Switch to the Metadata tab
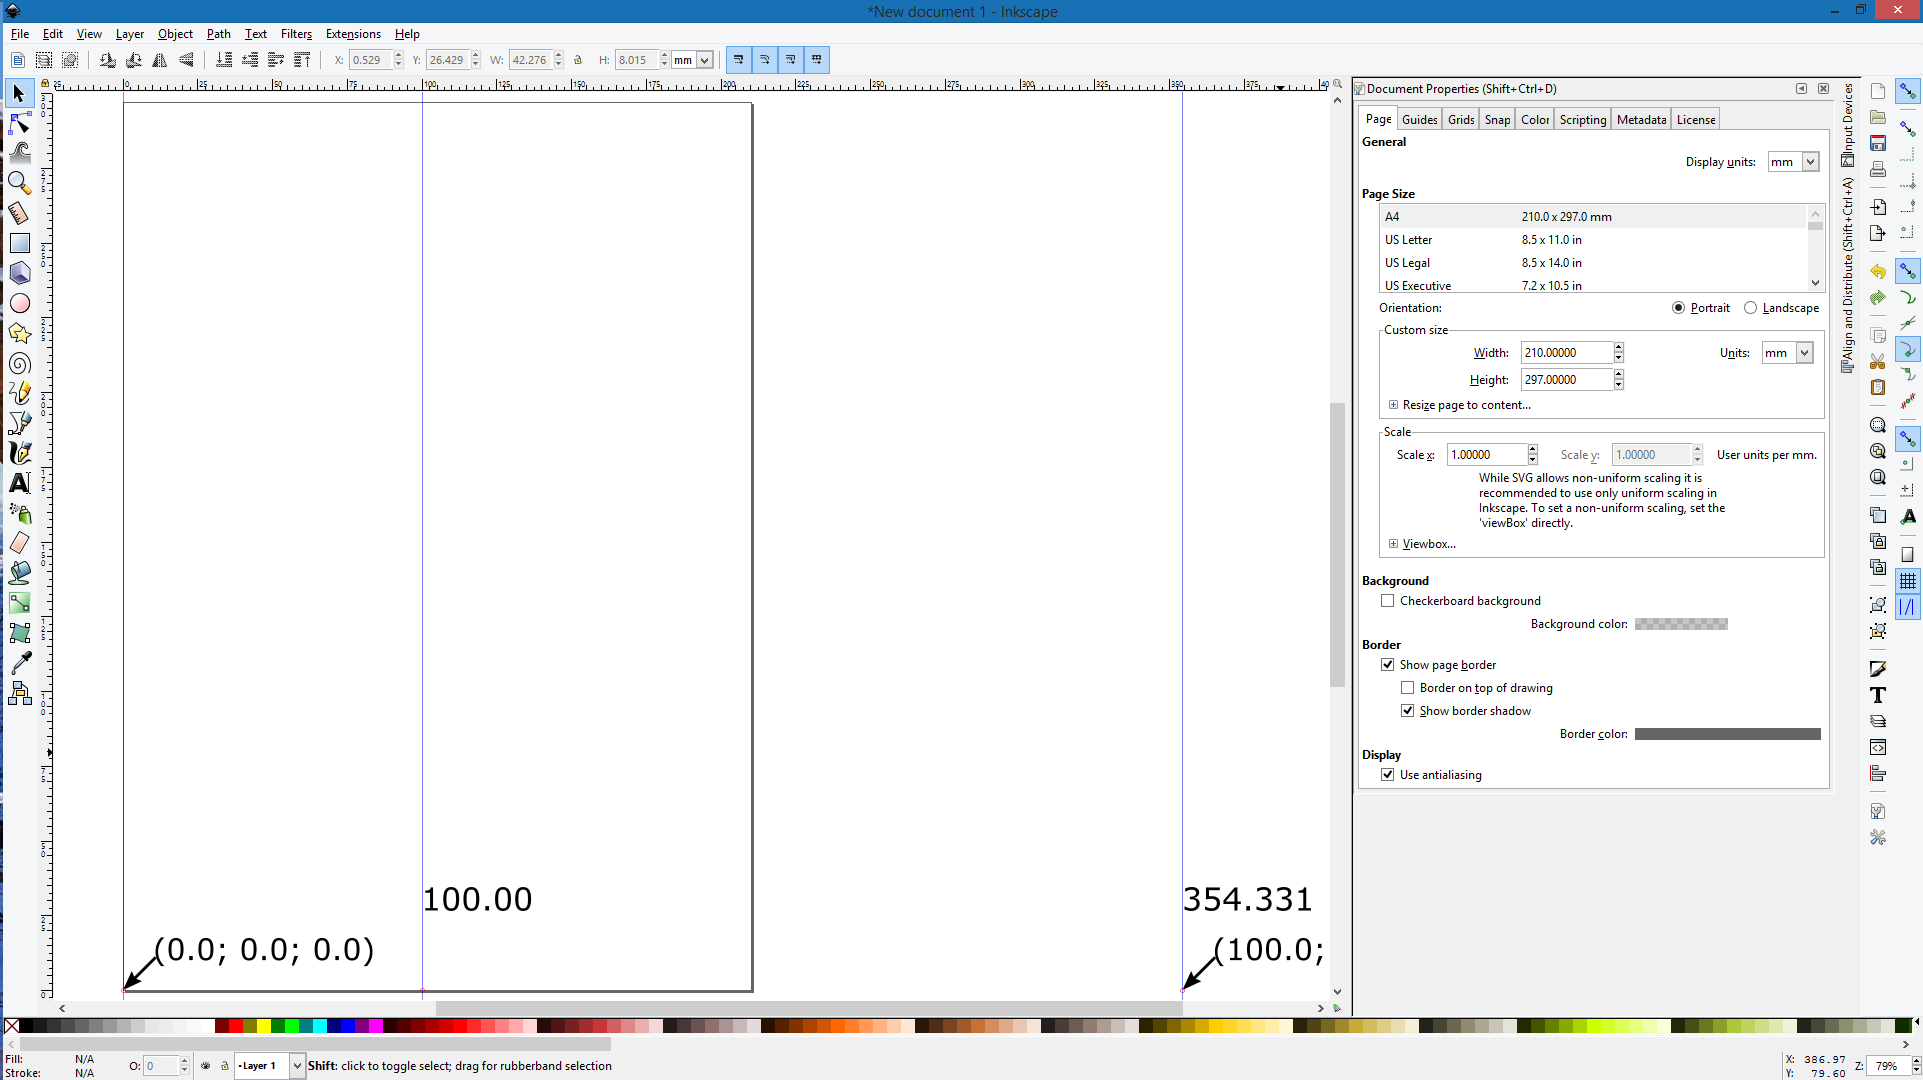Image resolution: width=1923 pixels, height=1080 pixels. pos(1641,120)
